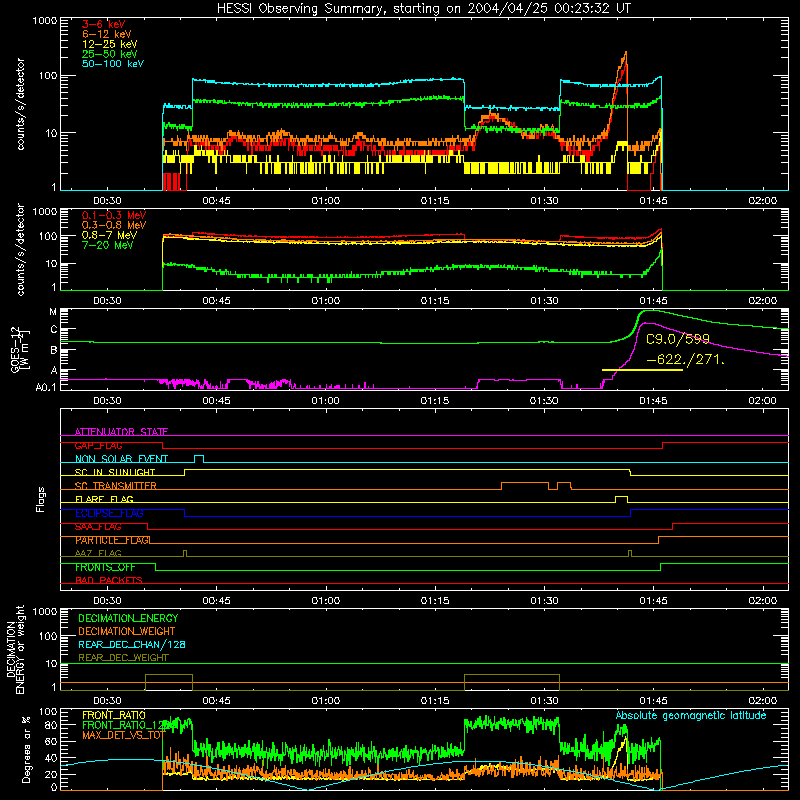The height and width of the screenshot is (800, 800).
Task: Click the first wide SC_TRANSMITTER pulse
Action: (x=525, y=486)
